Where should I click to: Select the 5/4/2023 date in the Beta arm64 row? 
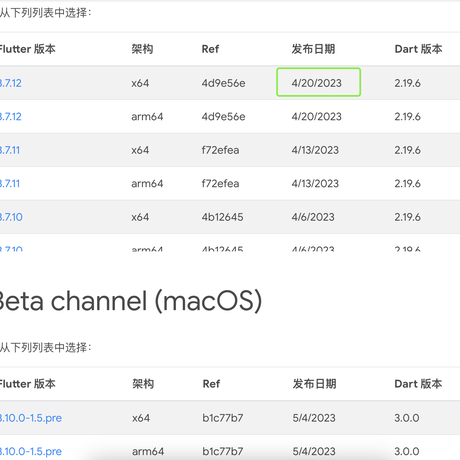coord(314,451)
